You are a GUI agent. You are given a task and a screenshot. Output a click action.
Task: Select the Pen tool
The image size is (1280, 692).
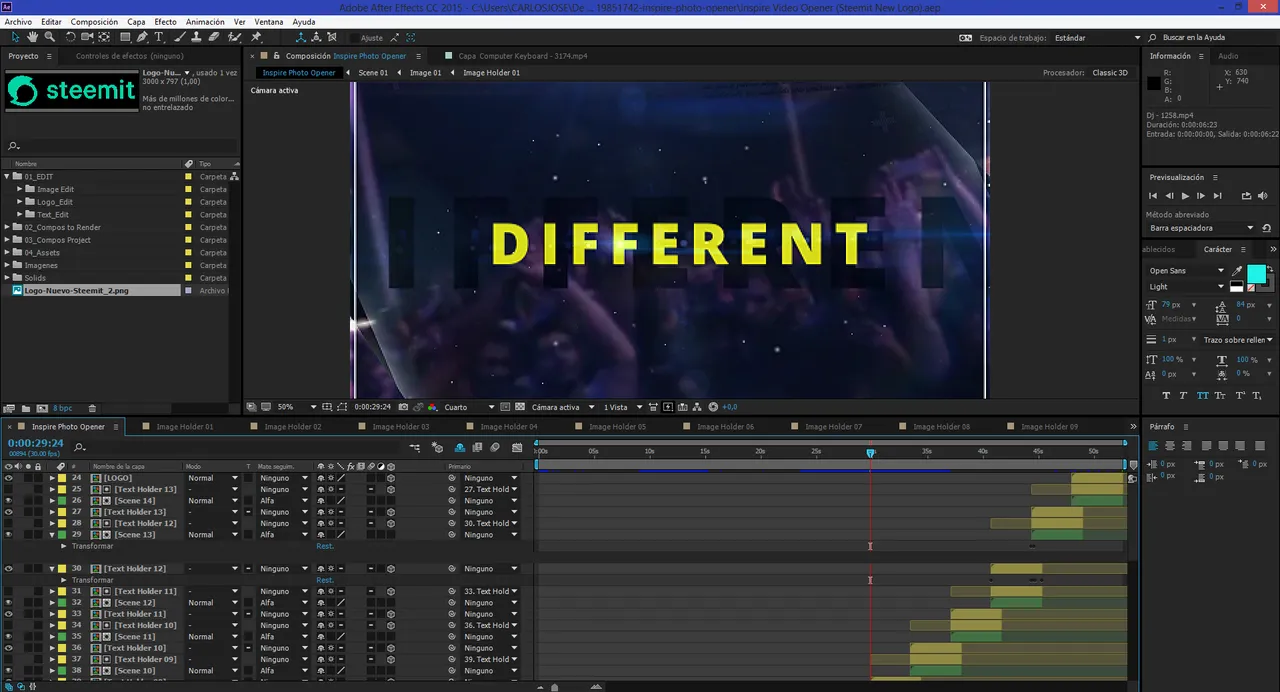(142, 37)
